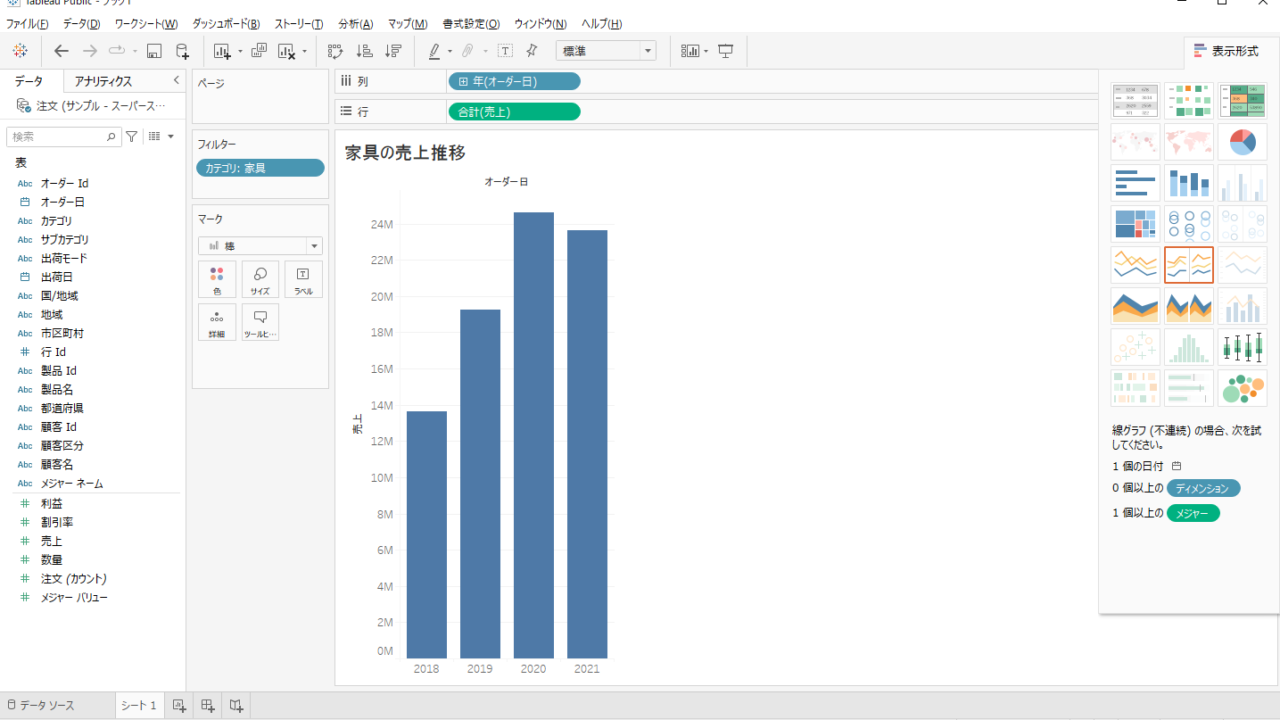Add new dashboard tab icon at bottom

tap(208, 705)
